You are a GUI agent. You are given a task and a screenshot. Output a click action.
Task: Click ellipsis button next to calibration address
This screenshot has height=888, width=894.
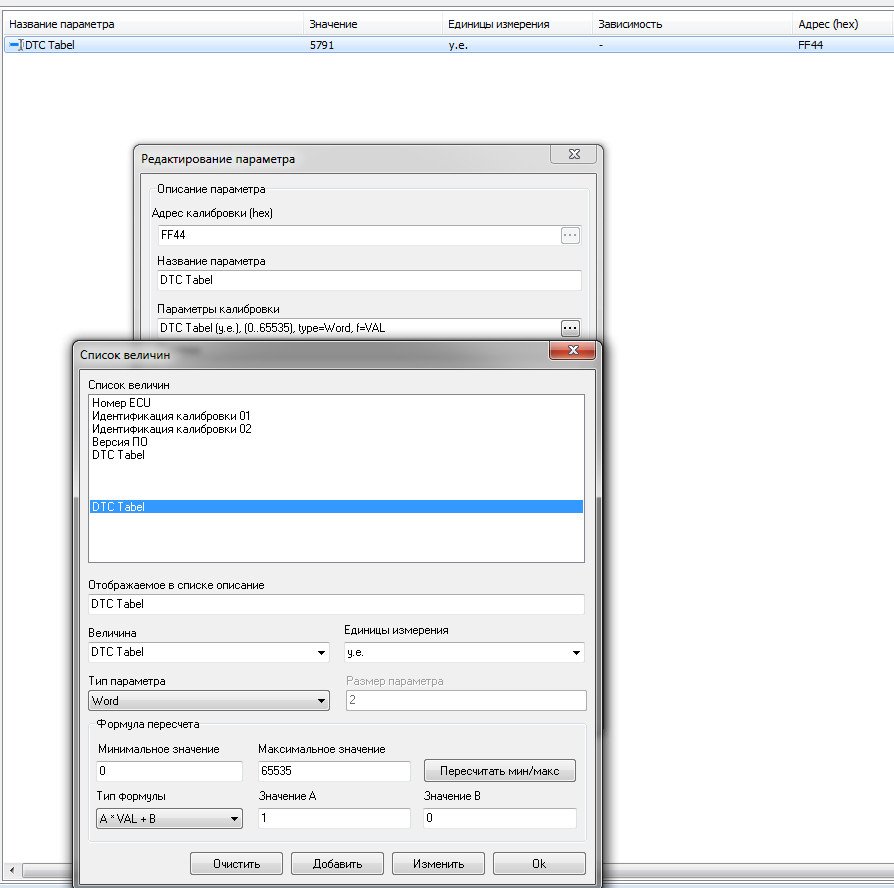click(x=570, y=236)
